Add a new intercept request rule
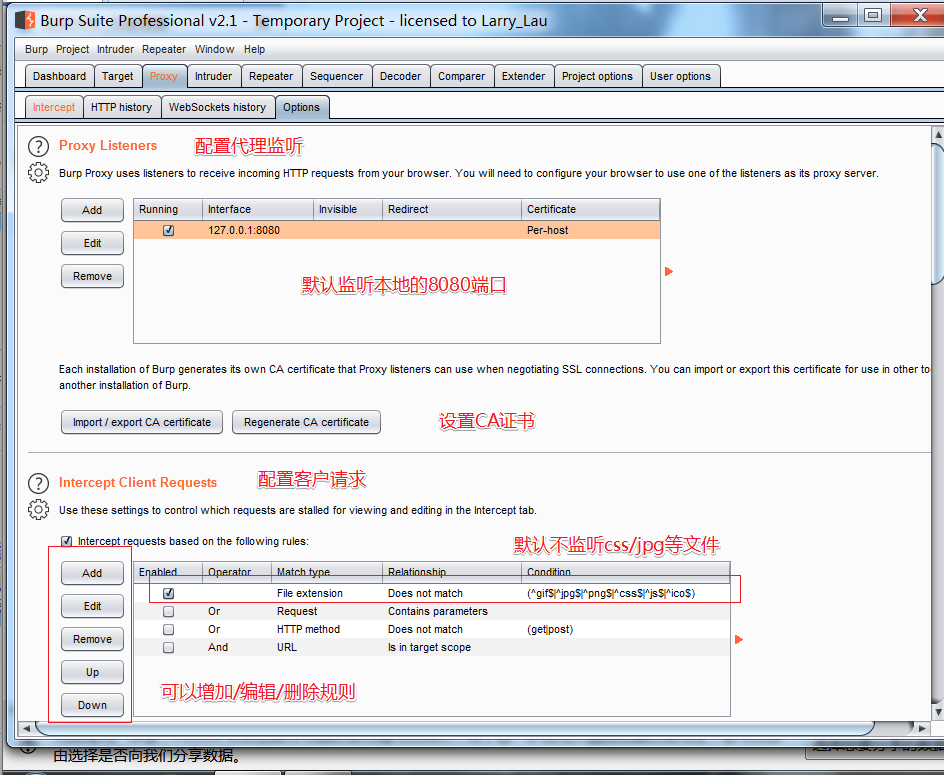The image size is (944, 775). (92, 573)
